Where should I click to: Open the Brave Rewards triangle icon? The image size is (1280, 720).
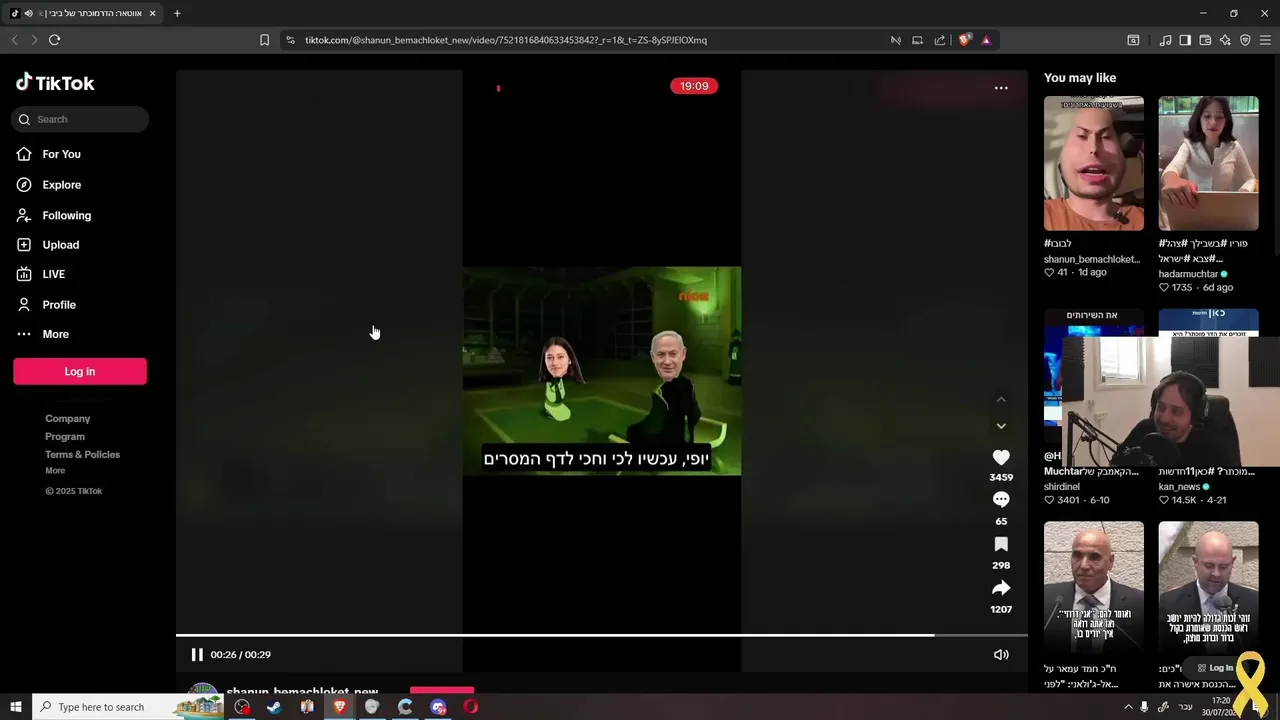986,40
